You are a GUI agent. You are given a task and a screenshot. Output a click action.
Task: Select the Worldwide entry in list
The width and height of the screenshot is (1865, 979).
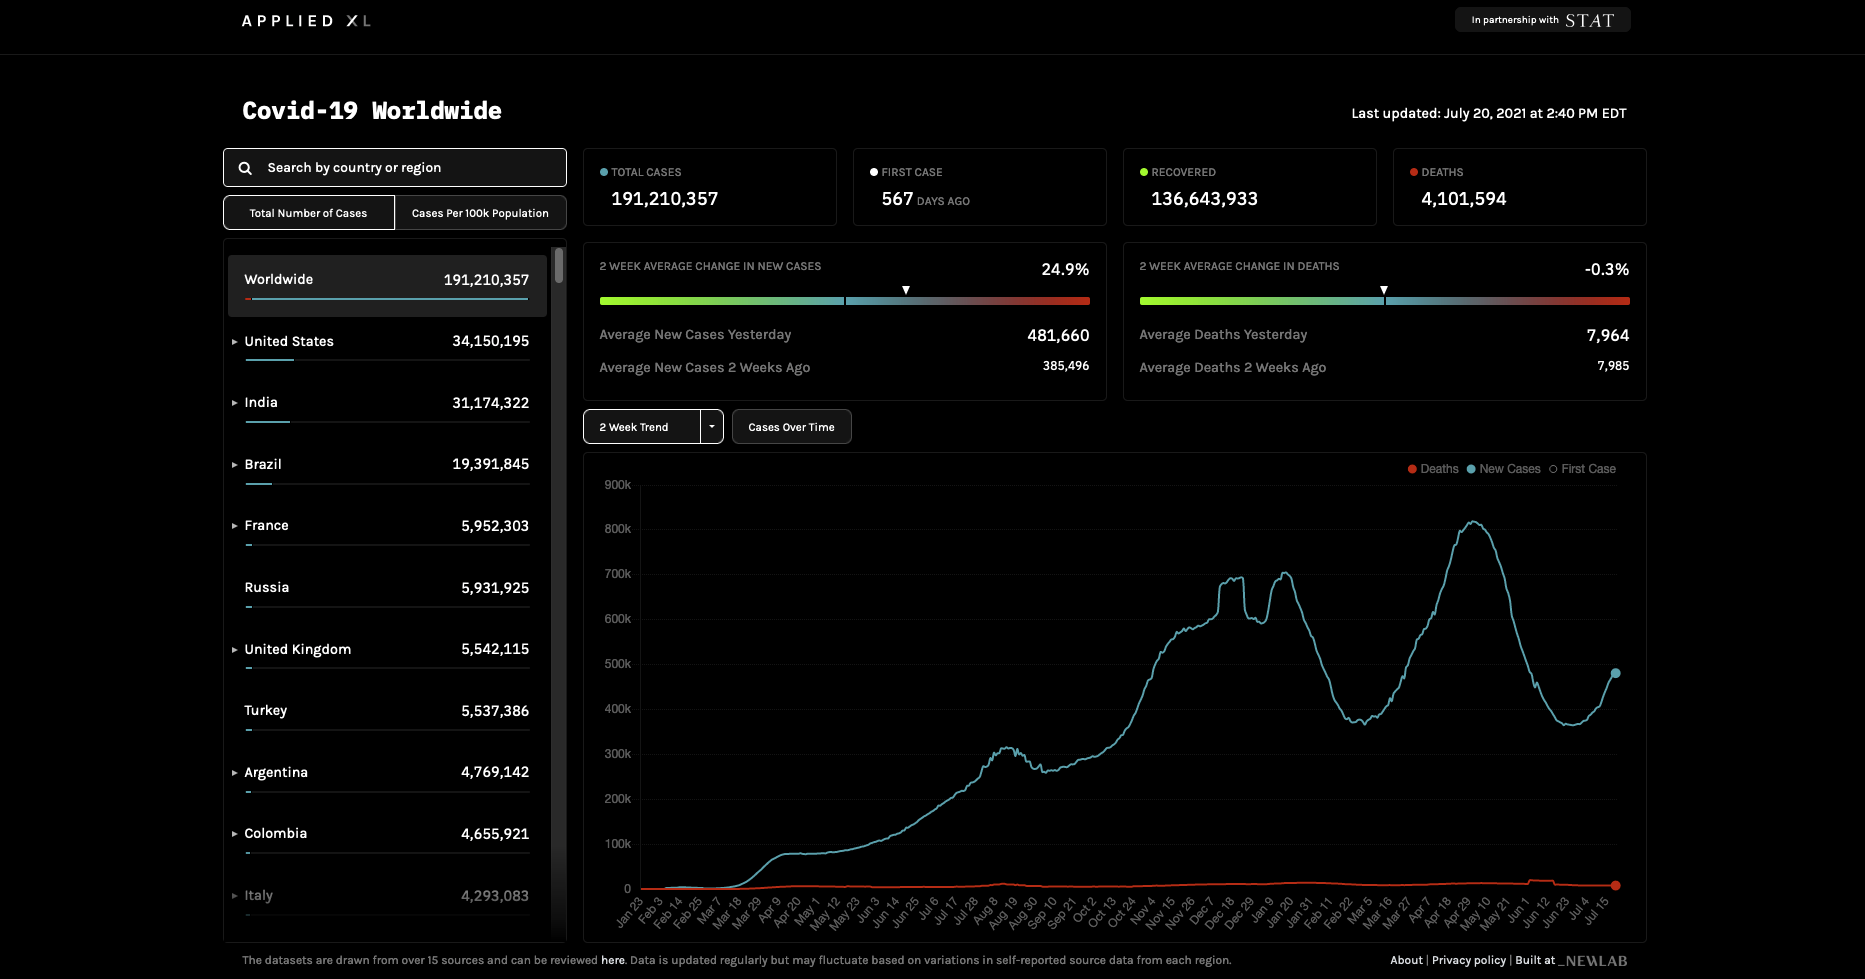click(387, 285)
